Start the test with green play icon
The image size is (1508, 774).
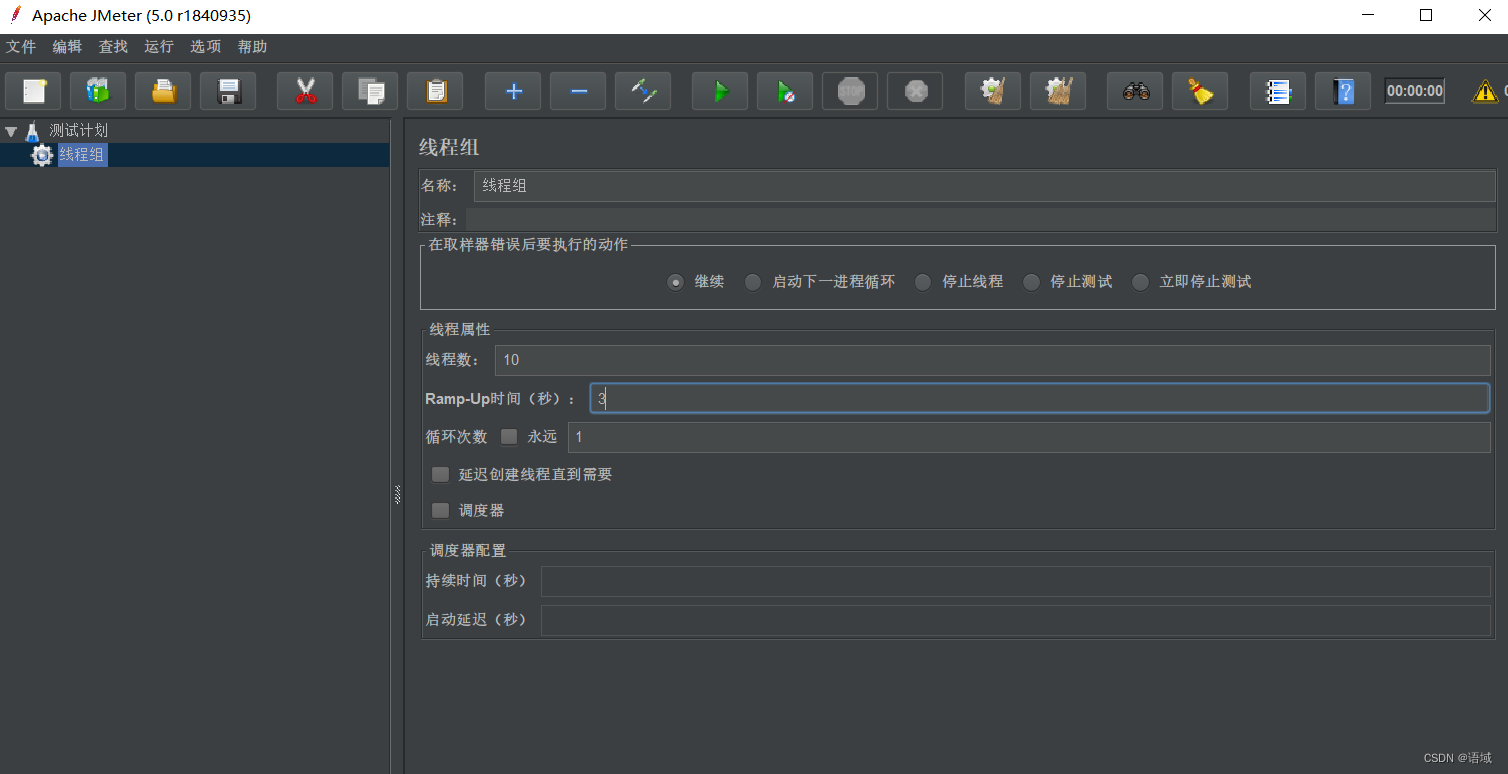point(720,91)
